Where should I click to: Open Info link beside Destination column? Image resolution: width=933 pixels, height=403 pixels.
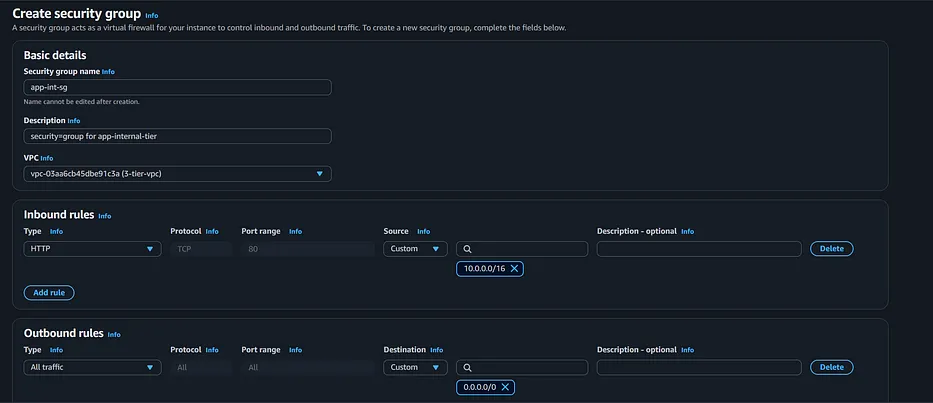point(437,350)
